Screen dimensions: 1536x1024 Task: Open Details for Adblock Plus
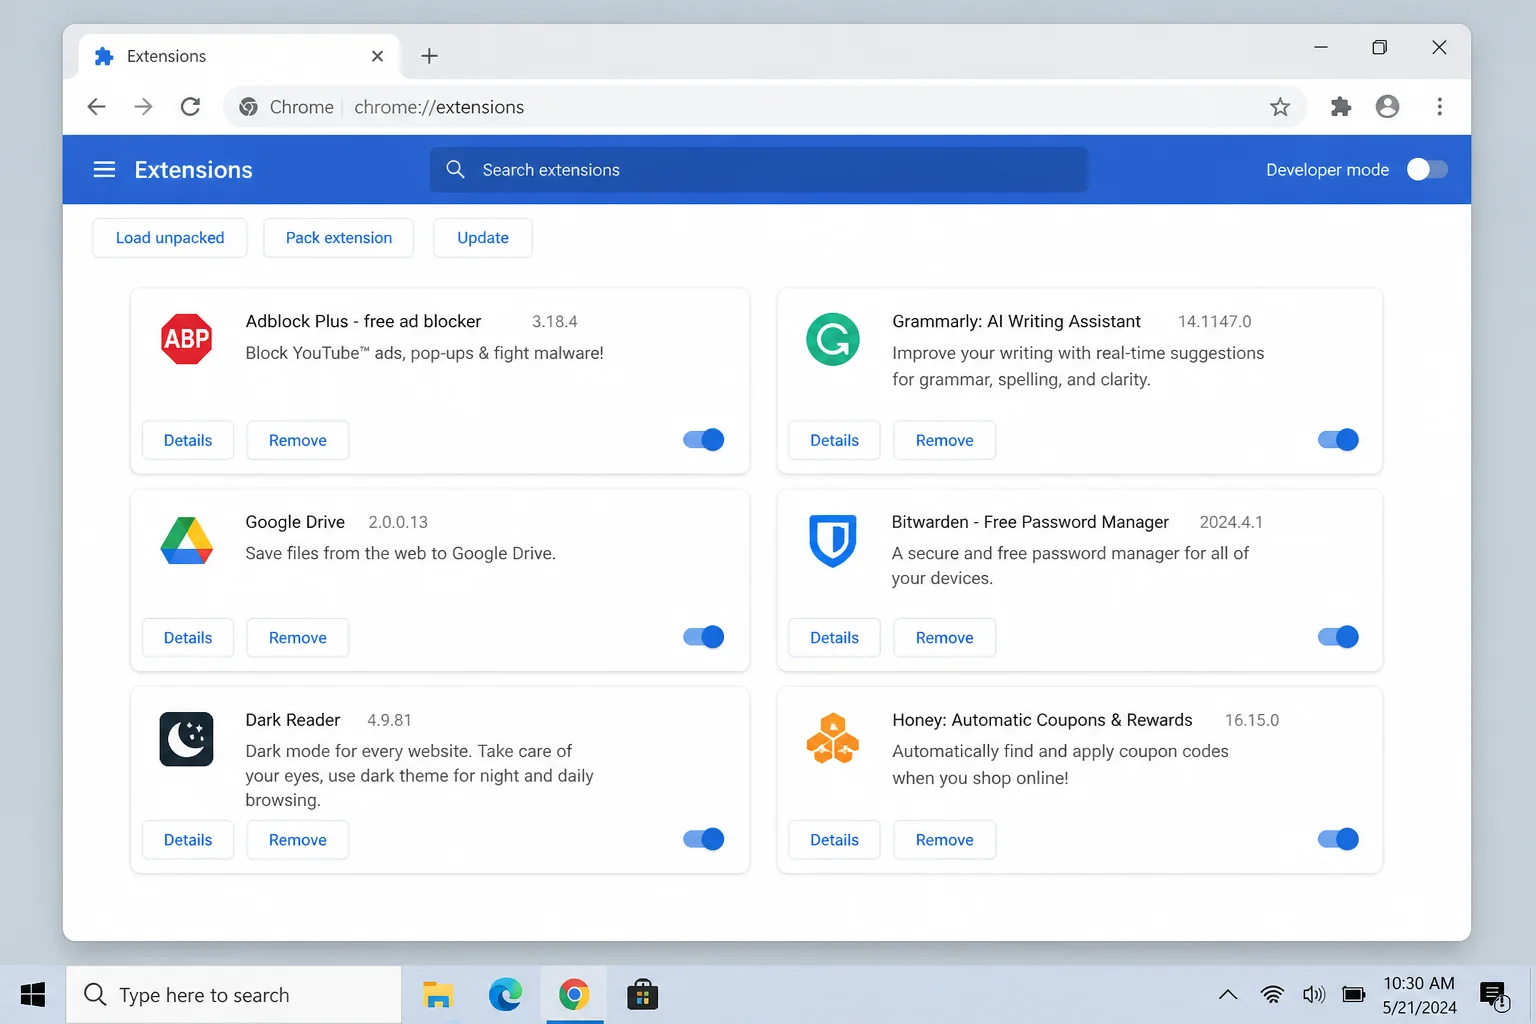point(188,440)
